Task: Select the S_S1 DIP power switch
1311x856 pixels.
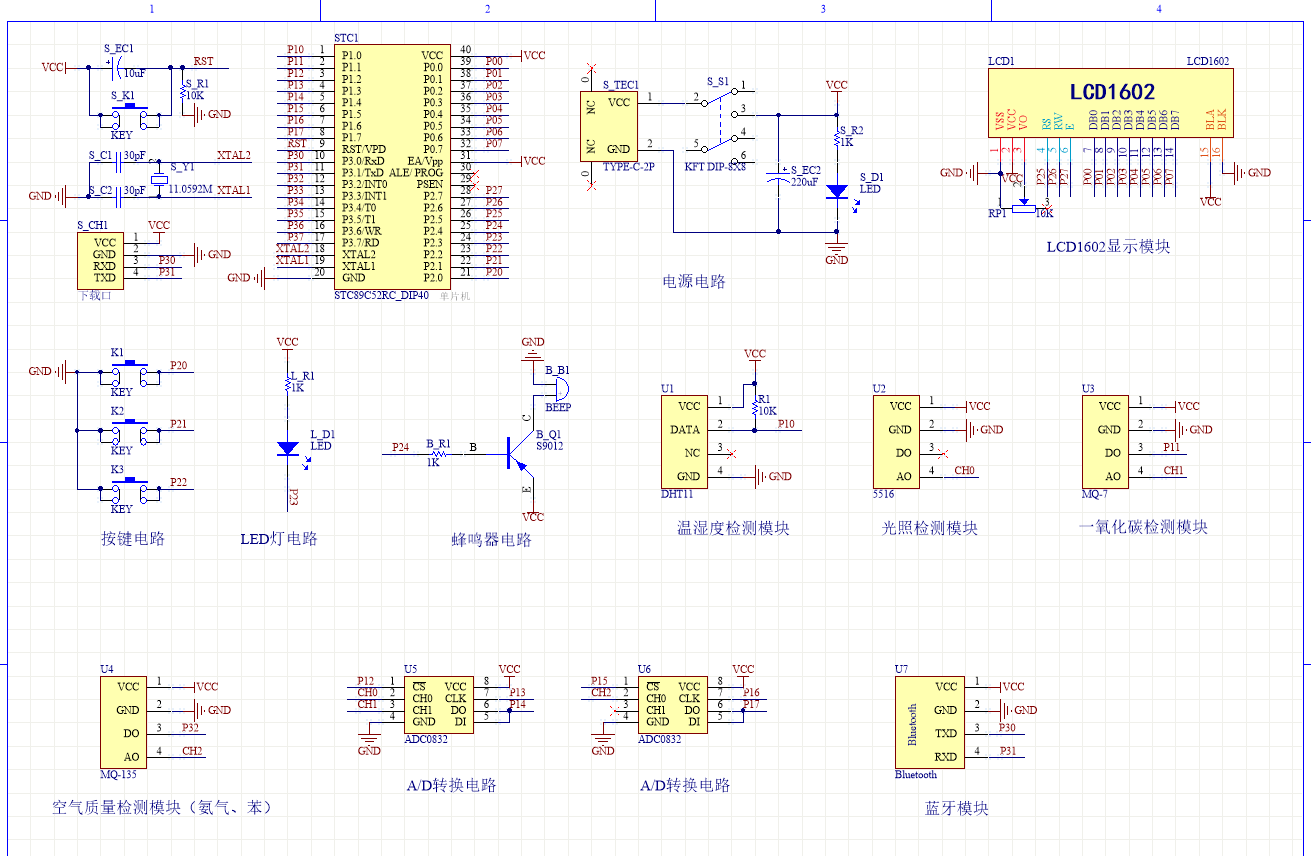Action: [719, 127]
